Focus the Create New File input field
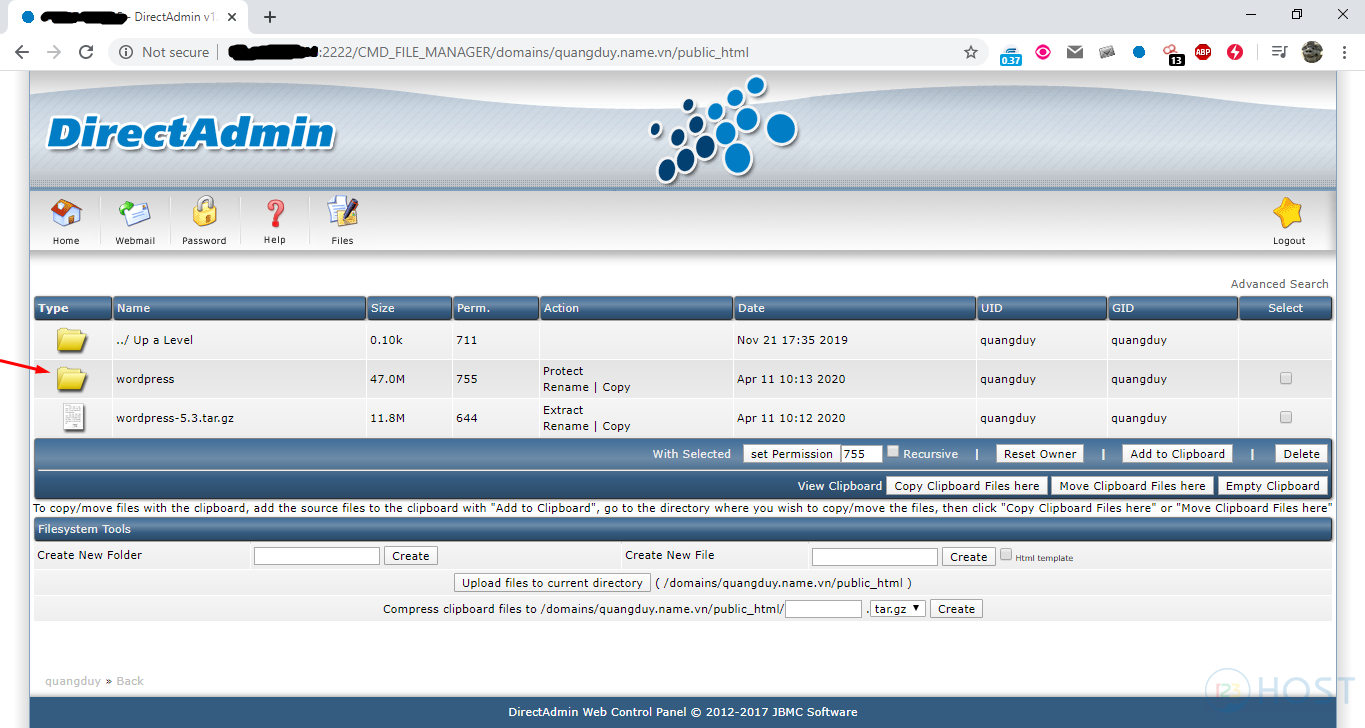The width and height of the screenshot is (1365, 728). coord(875,557)
